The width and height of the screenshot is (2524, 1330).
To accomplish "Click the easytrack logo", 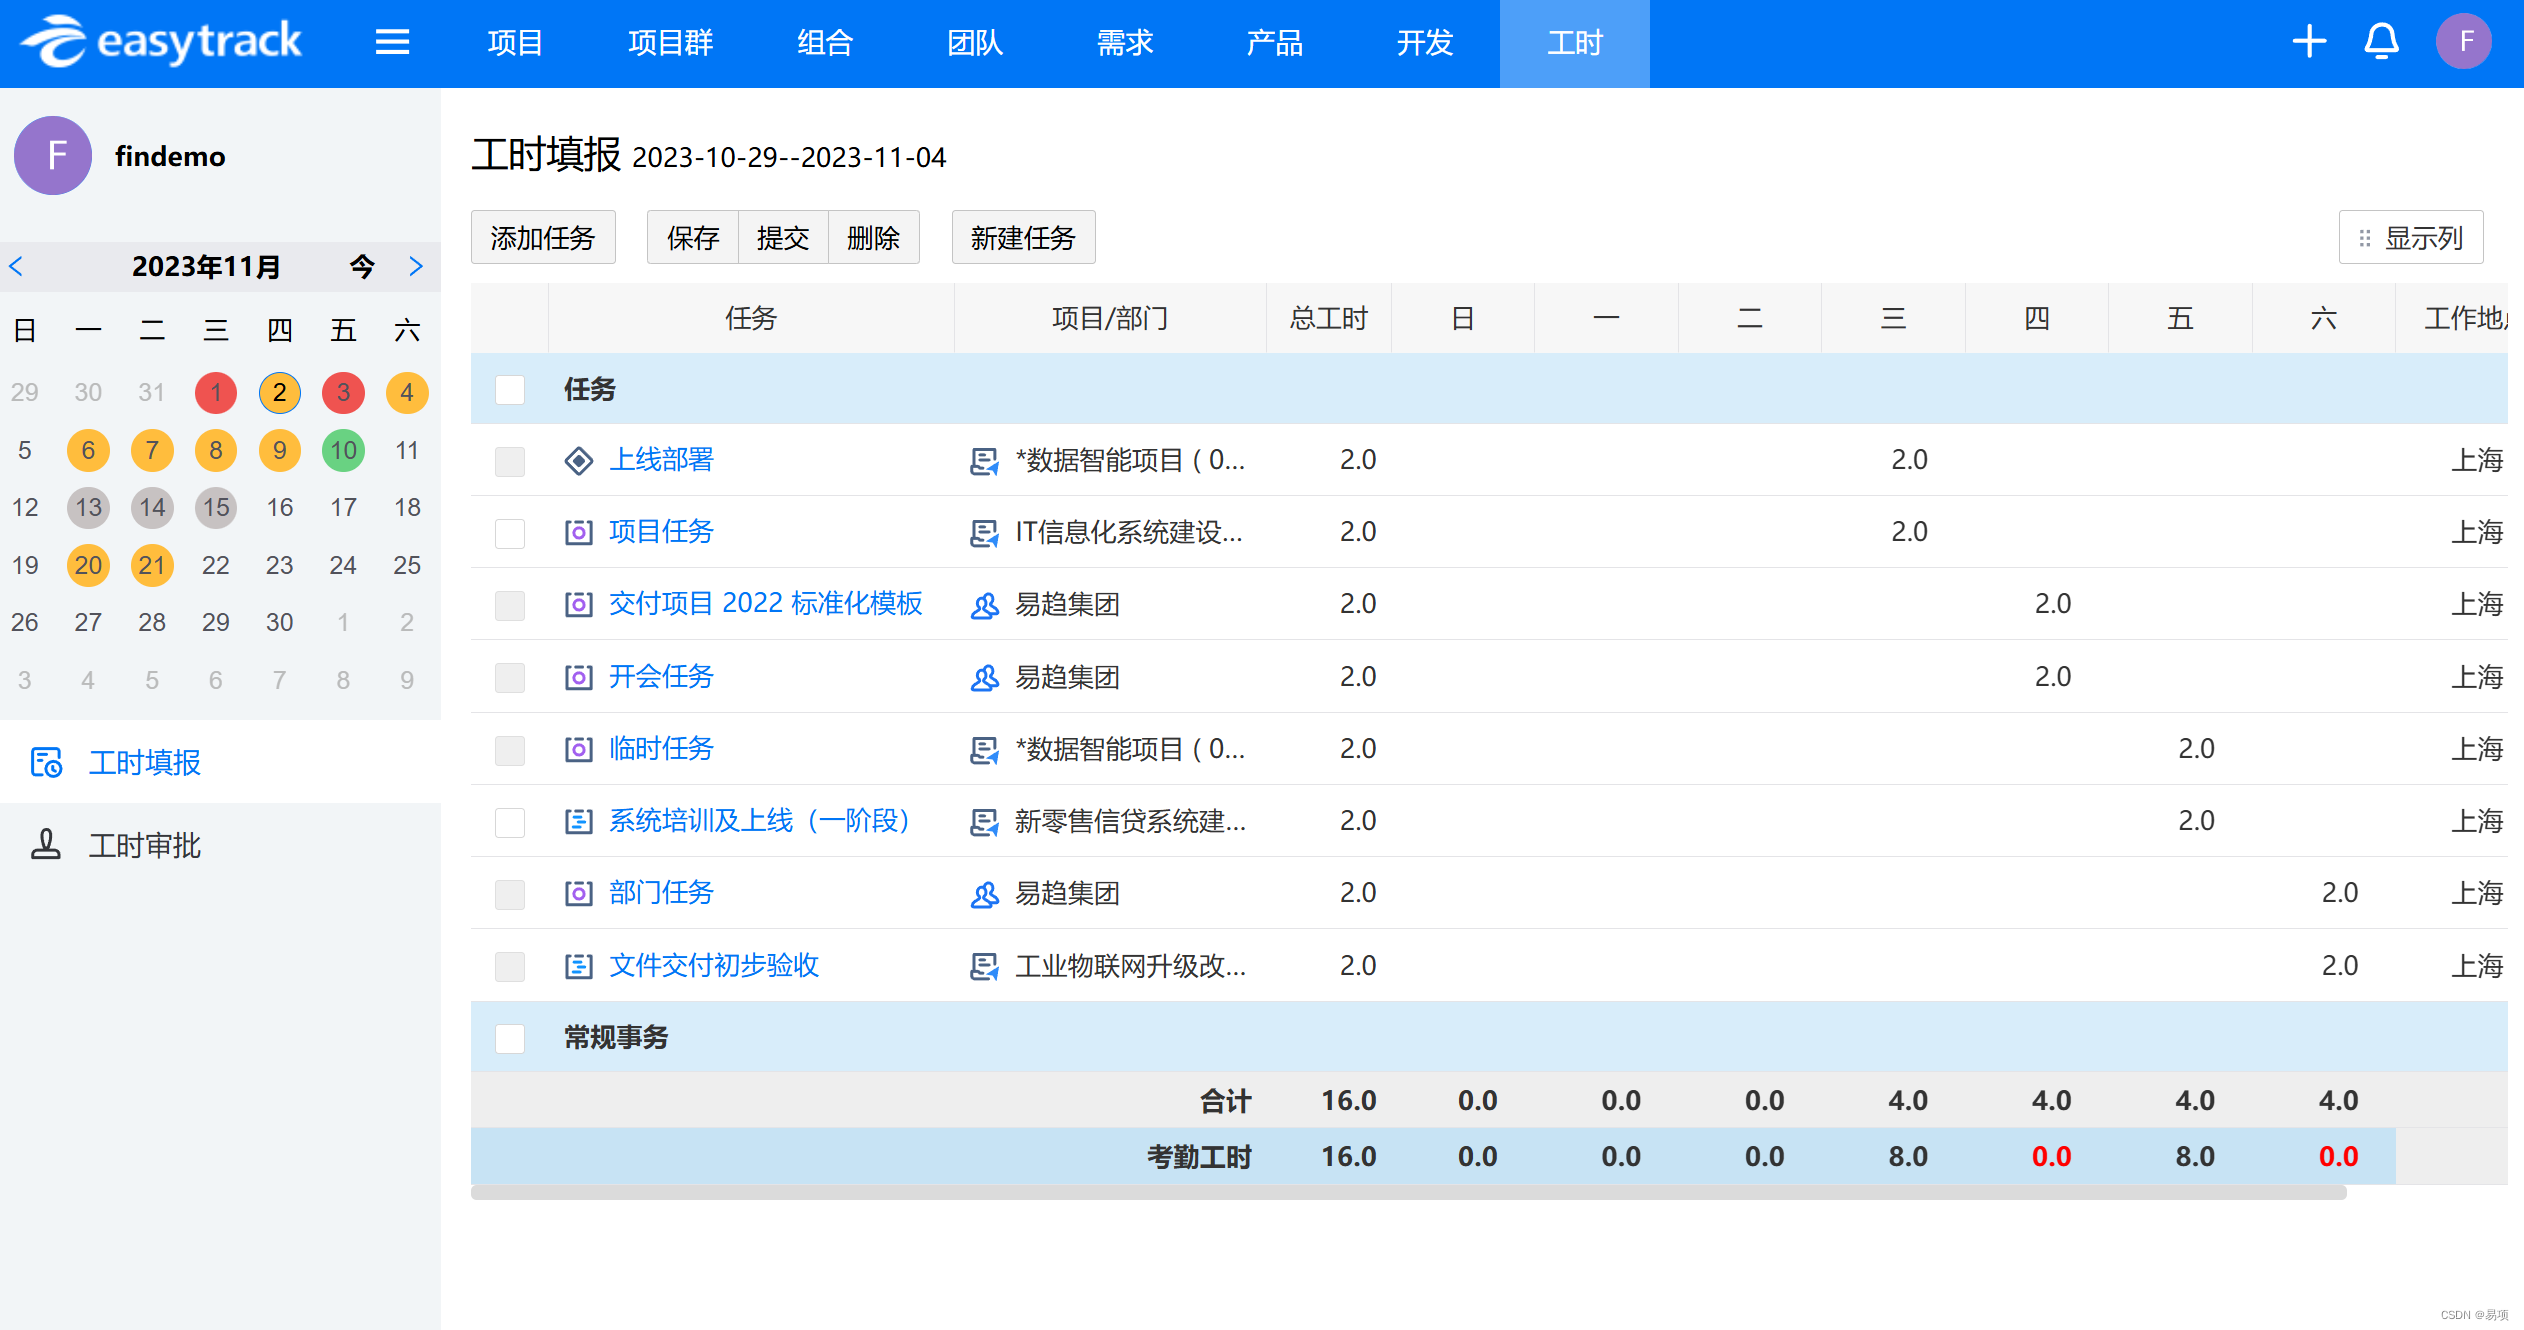I will click(x=161, y=42).
